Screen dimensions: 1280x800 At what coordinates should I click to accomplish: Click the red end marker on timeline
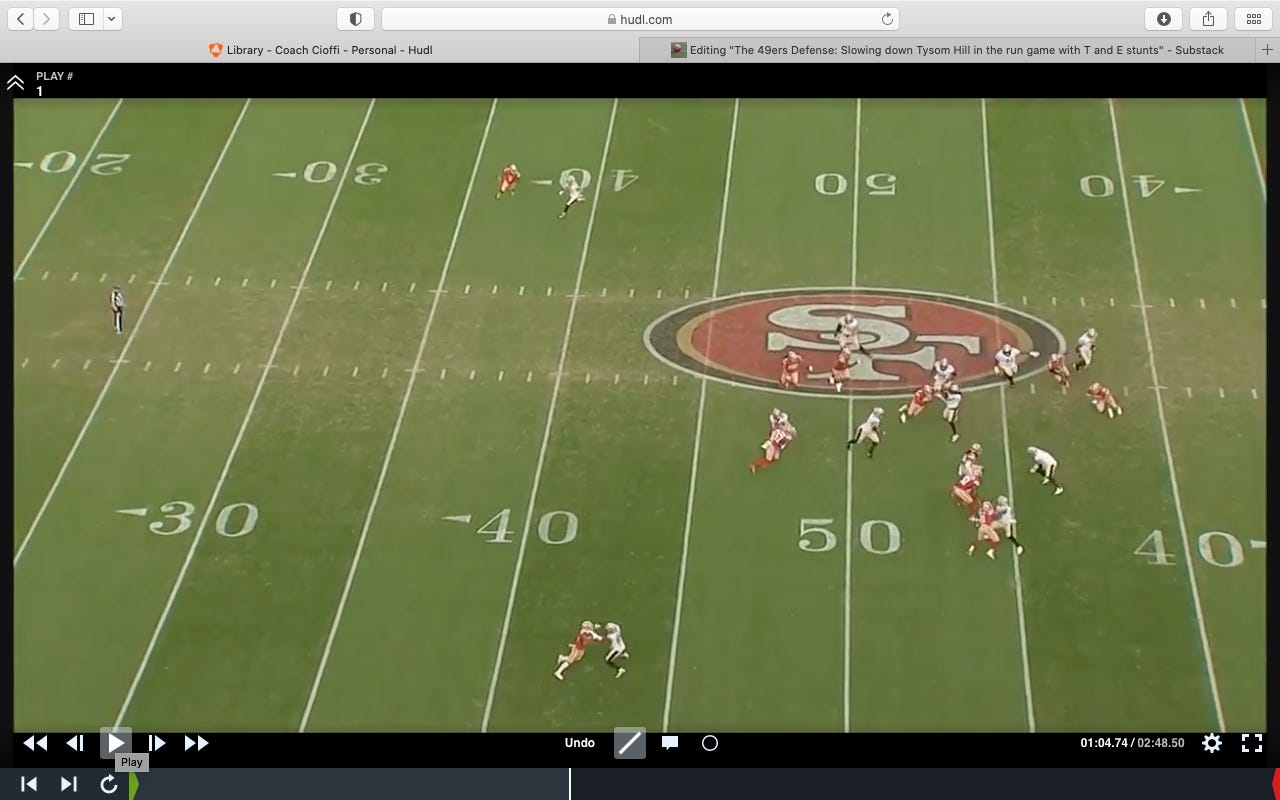[1276, 784]
